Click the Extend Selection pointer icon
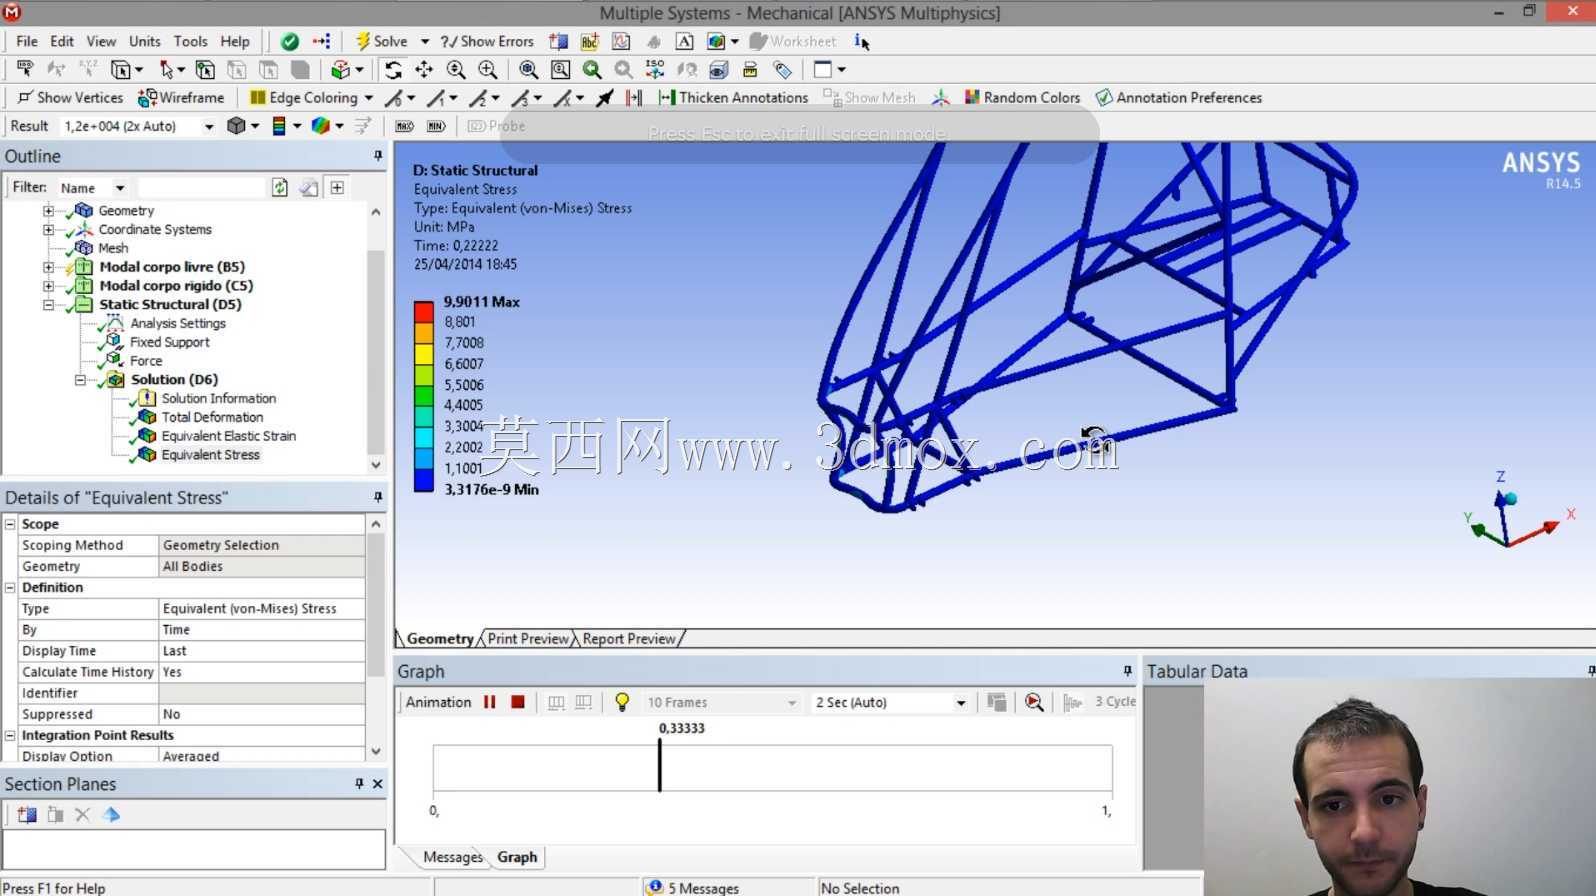The height and width of the screenshot is (896, 1596). [170, 70]
